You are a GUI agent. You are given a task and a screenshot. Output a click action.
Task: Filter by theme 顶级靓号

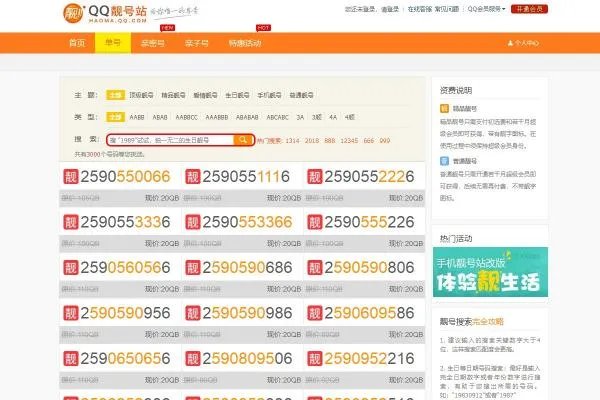click(x=142, y=95)
